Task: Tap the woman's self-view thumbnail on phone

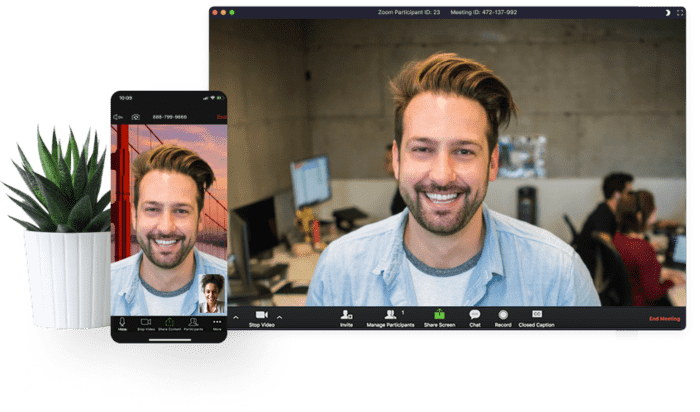Action: click(212, 294)
